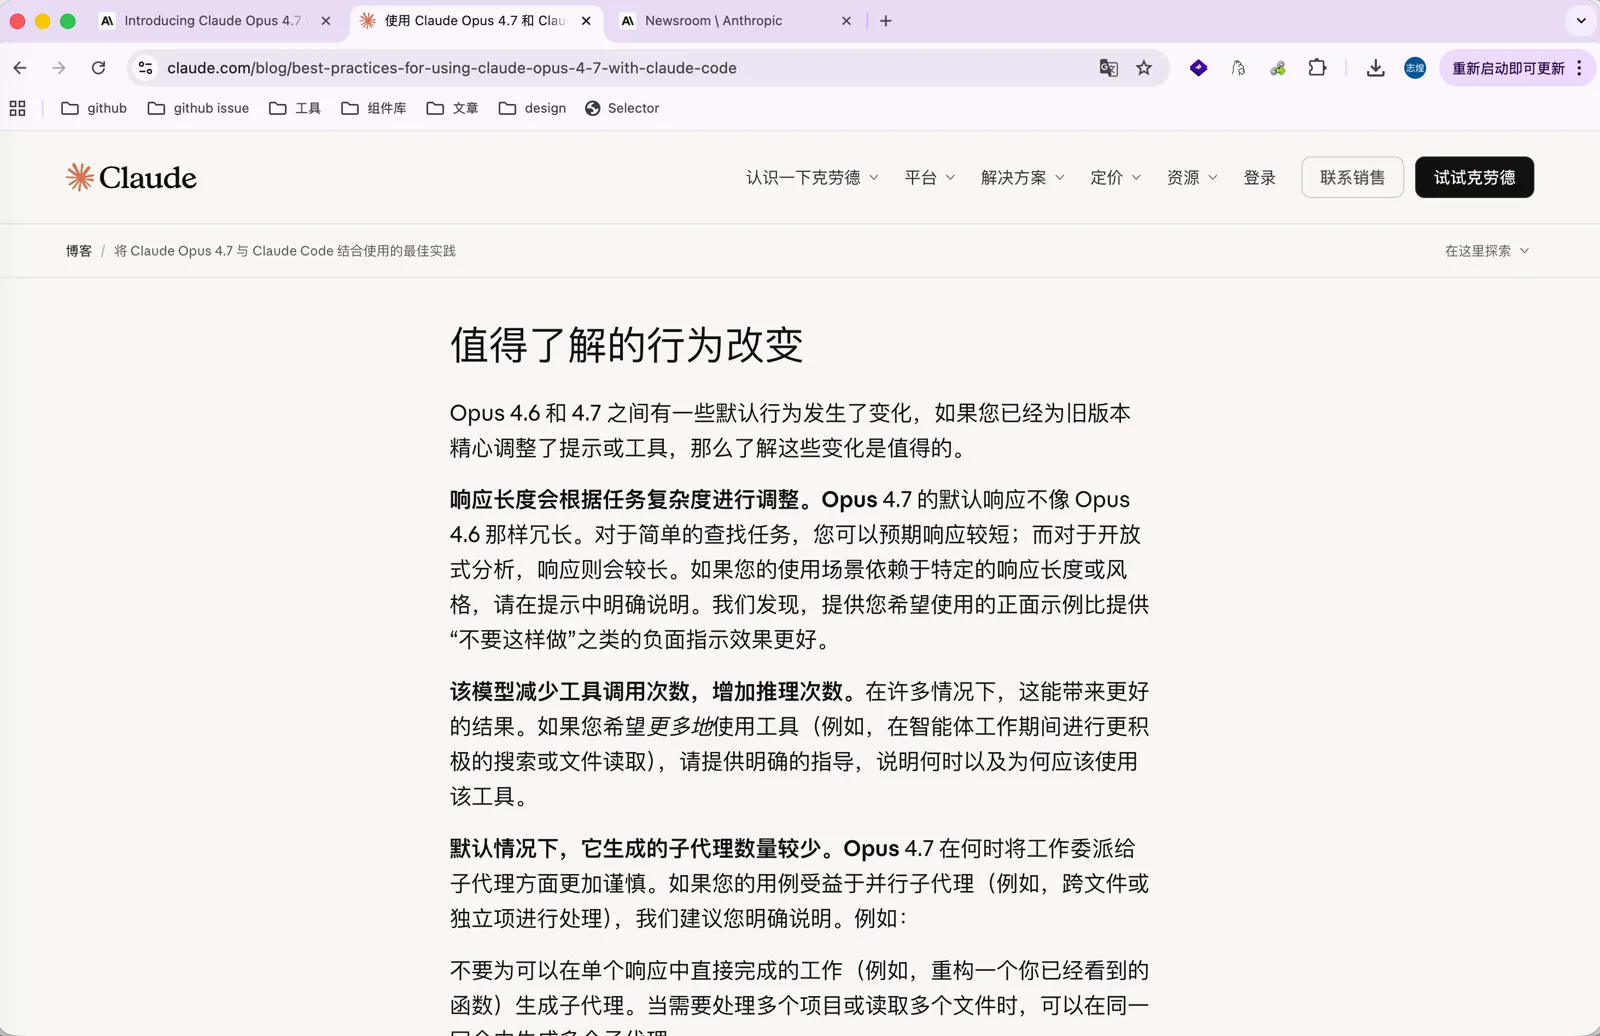Open Chrome three-dot menu
The height and width of the screenshot is (1036, 1600).
click(x=1579, y=68)
